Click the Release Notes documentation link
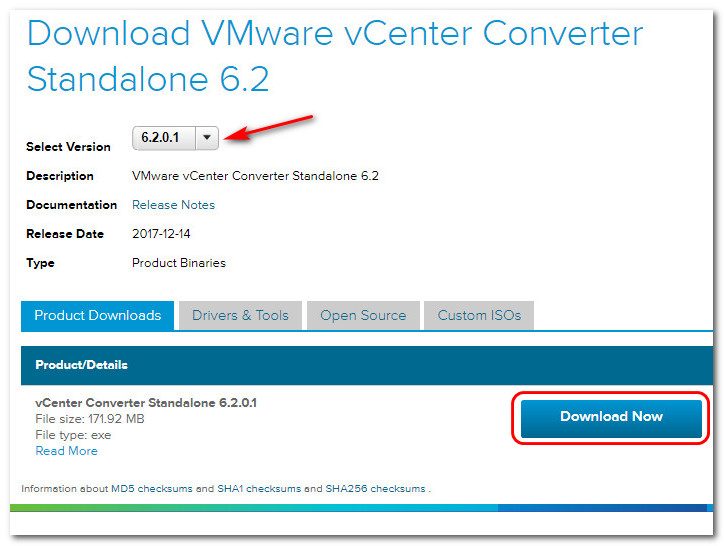This screenshot has height=546, width=724. (x=173, y=205)
